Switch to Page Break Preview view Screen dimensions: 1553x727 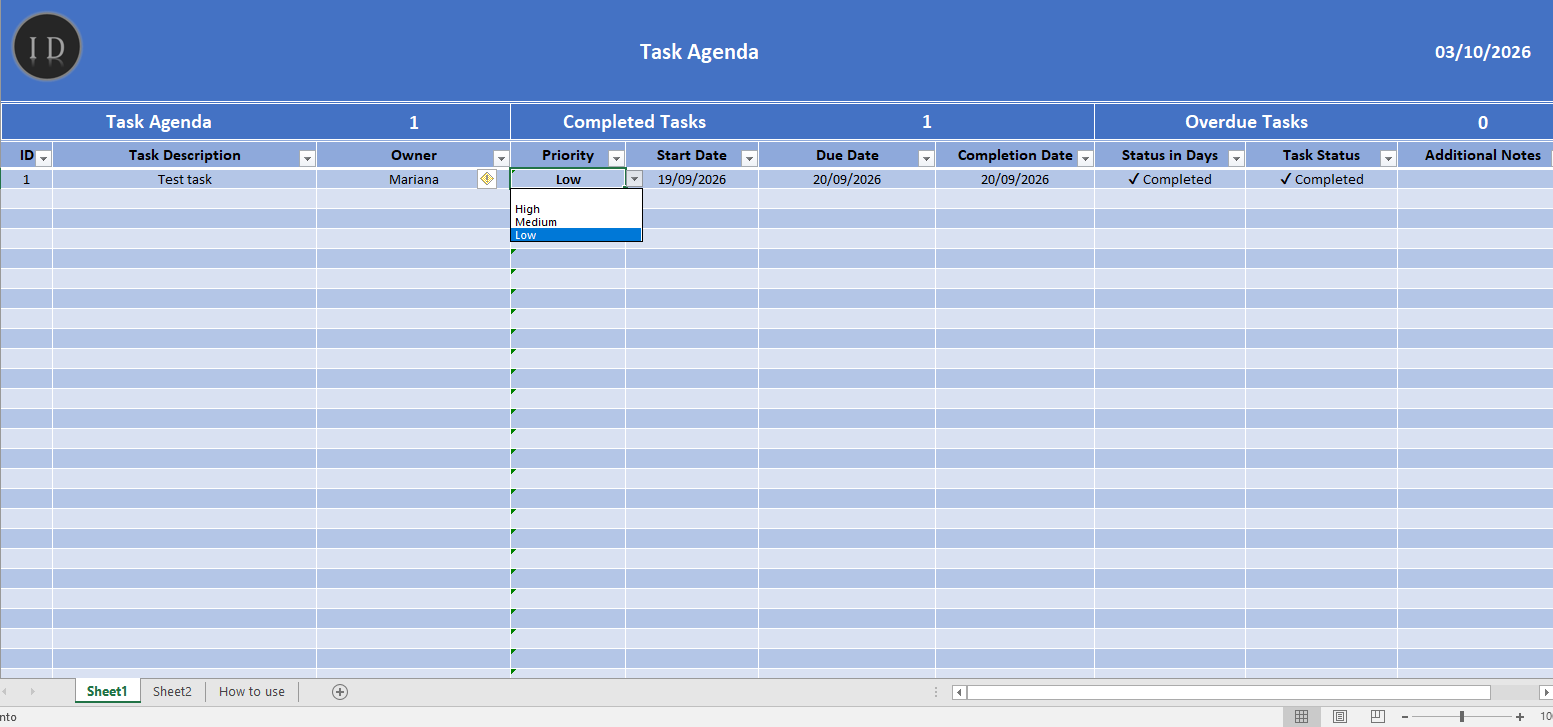coord(1378,717)
